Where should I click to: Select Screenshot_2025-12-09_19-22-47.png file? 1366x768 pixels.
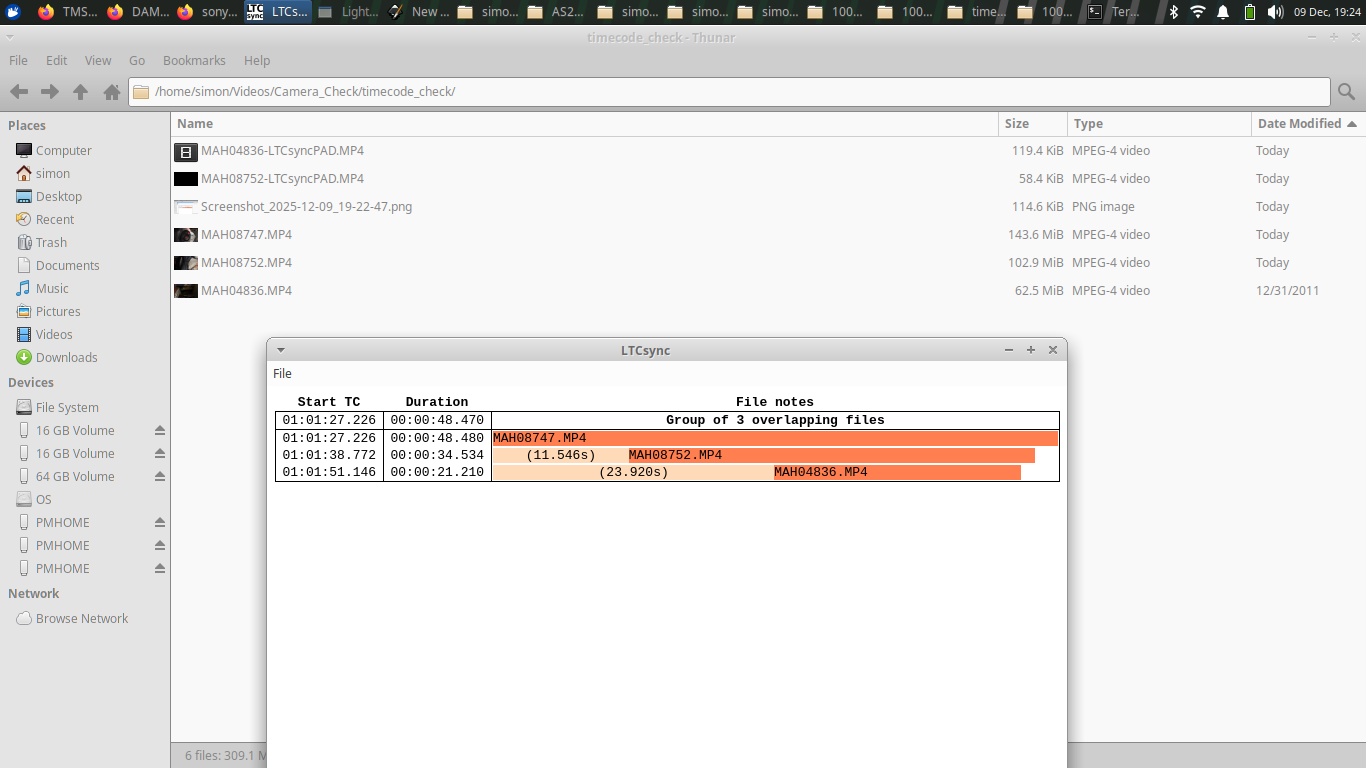click(x=306, y=207)
